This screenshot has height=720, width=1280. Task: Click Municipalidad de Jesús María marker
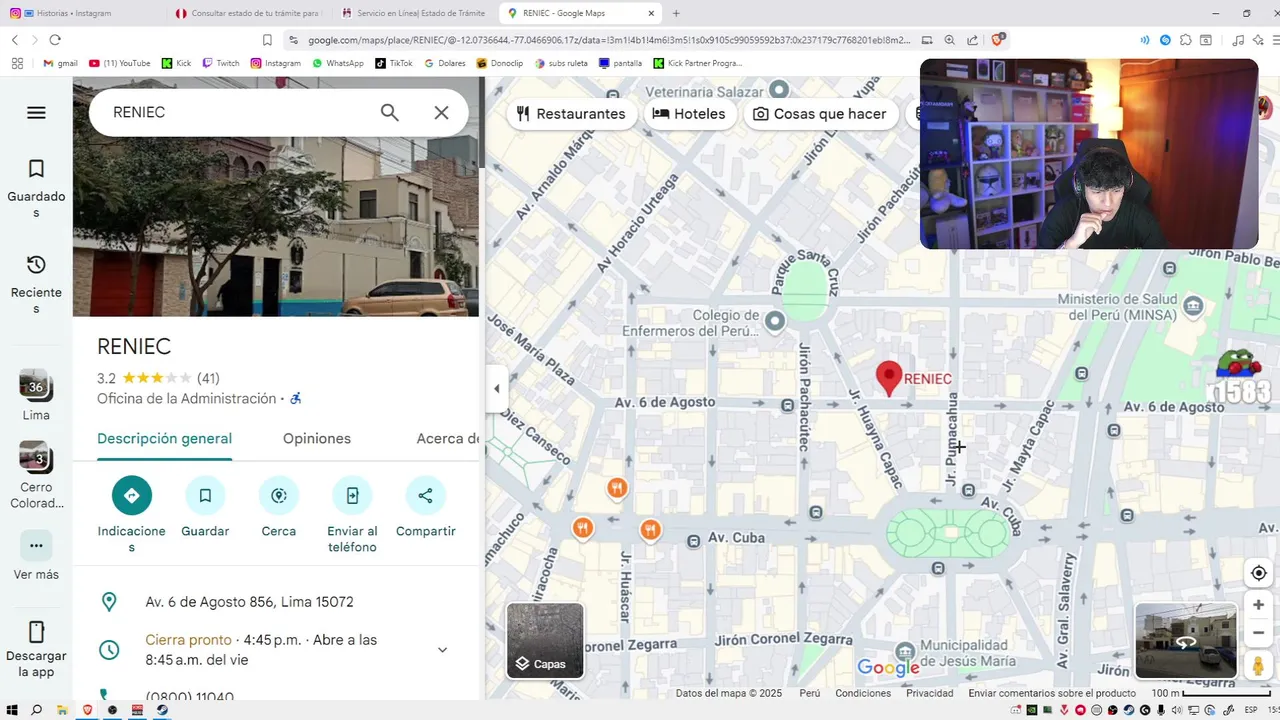905,652
